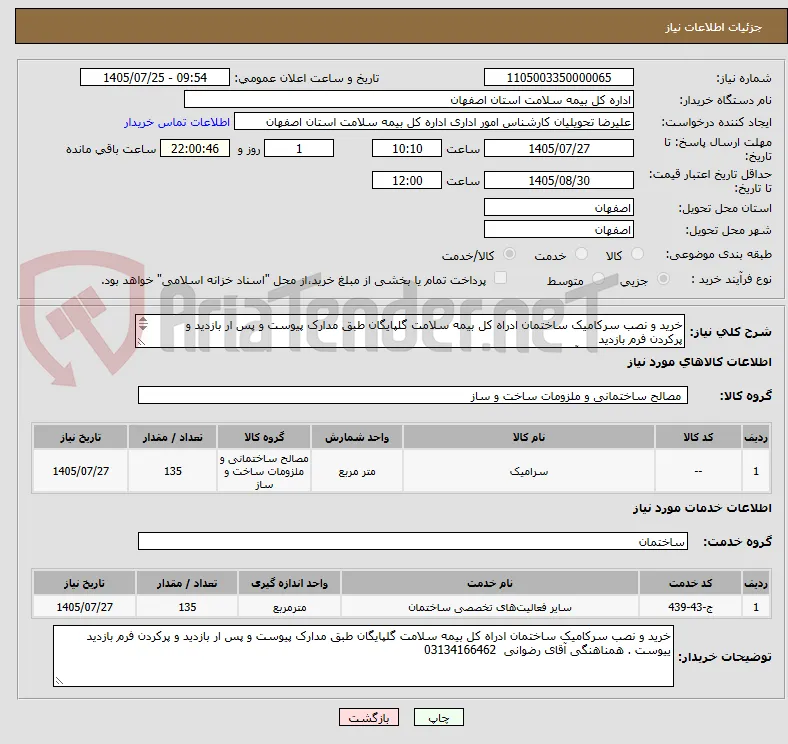Click the واحد شمارش column header
The width and height of the screenshot is (788, 744).
pos(357,437)
